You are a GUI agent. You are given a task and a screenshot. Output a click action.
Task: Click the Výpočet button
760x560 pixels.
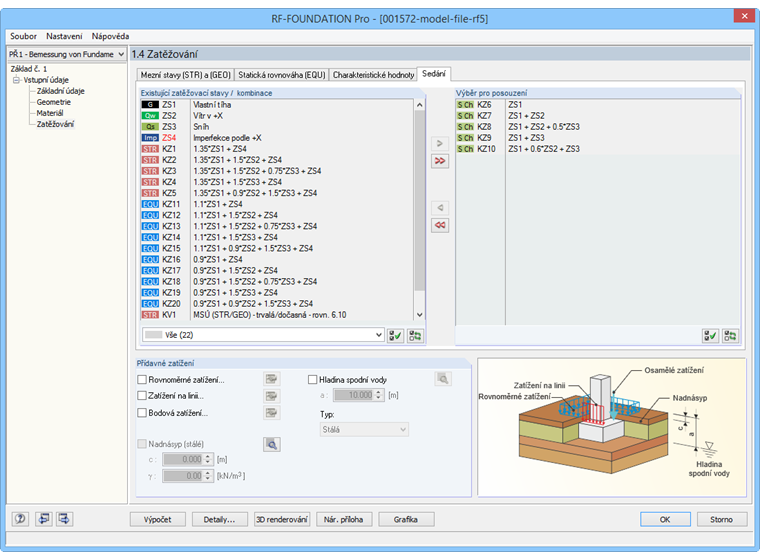pos(158,519)
